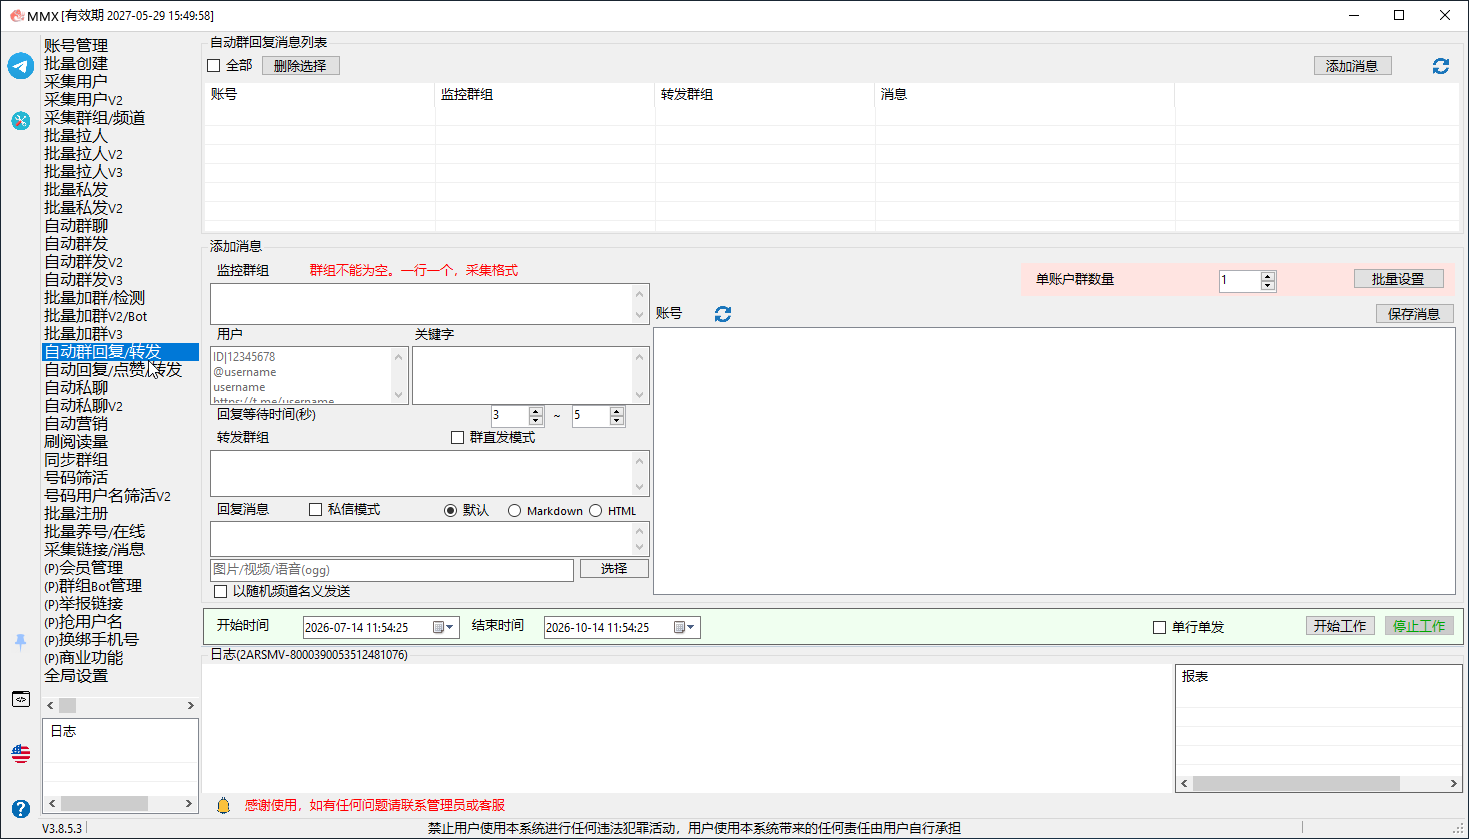This screenshot has height=839, width=1469.
Task: Open the 结束时间 date picker dropdown
Action: [x=685, y=627]
